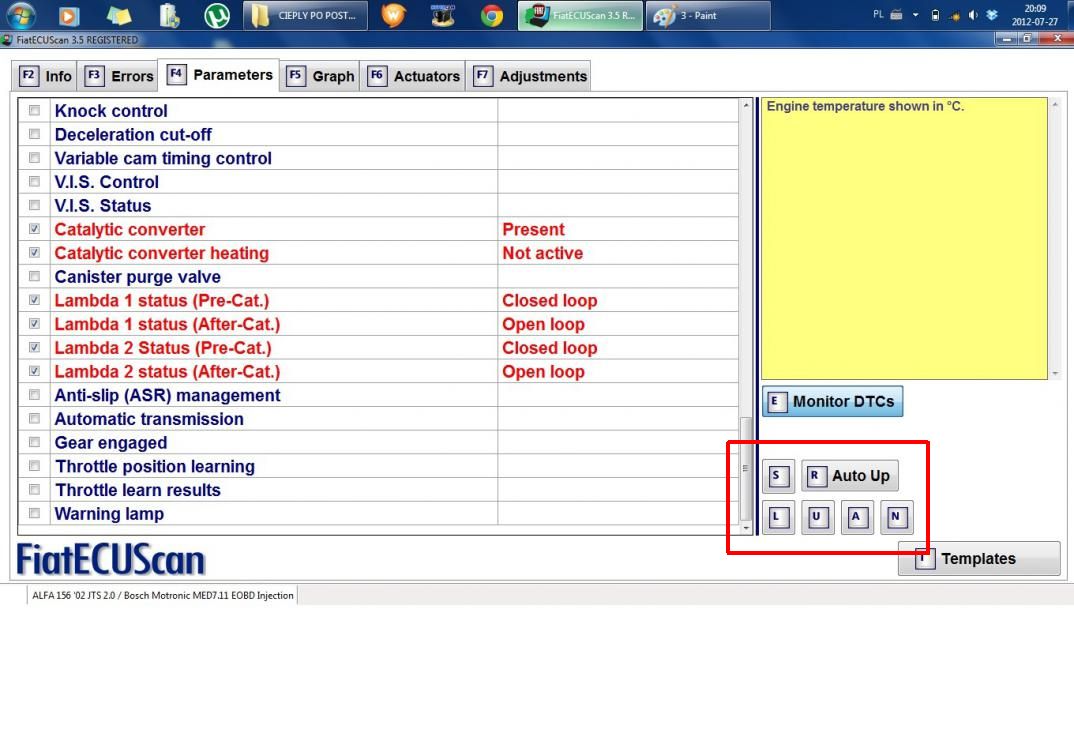This screenshot has width=1074, height=752.
Task: Open uTorrent from taskbar
Action: tap(217, 15)
